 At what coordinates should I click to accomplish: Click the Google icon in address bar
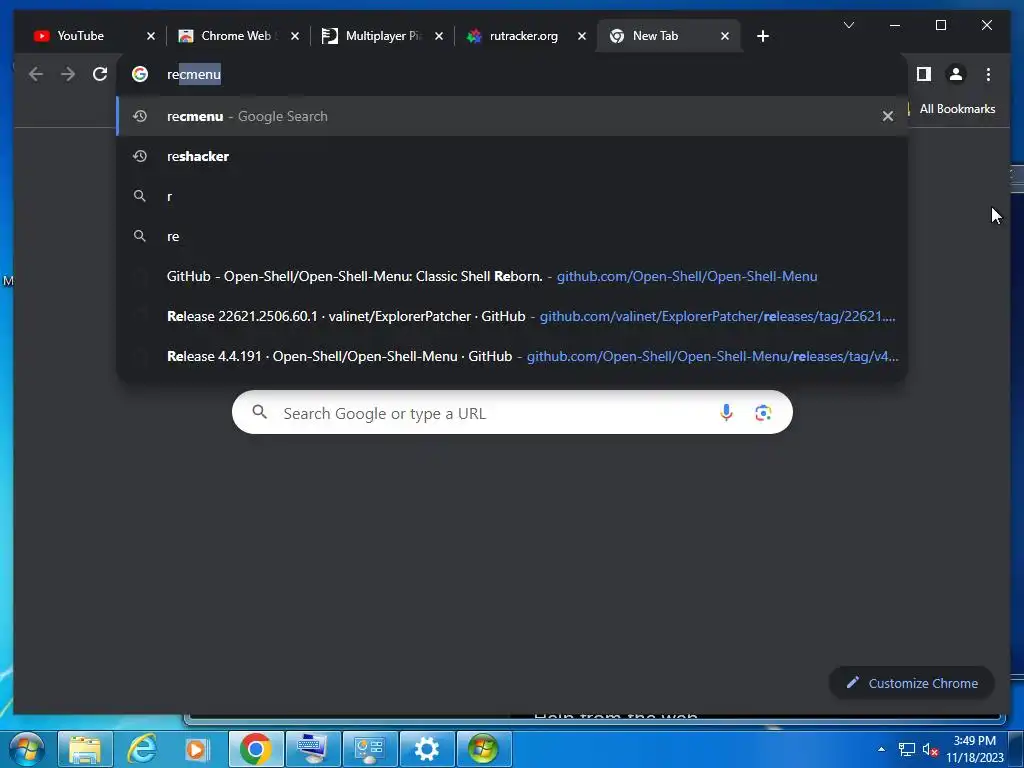(x=140, y=74)
